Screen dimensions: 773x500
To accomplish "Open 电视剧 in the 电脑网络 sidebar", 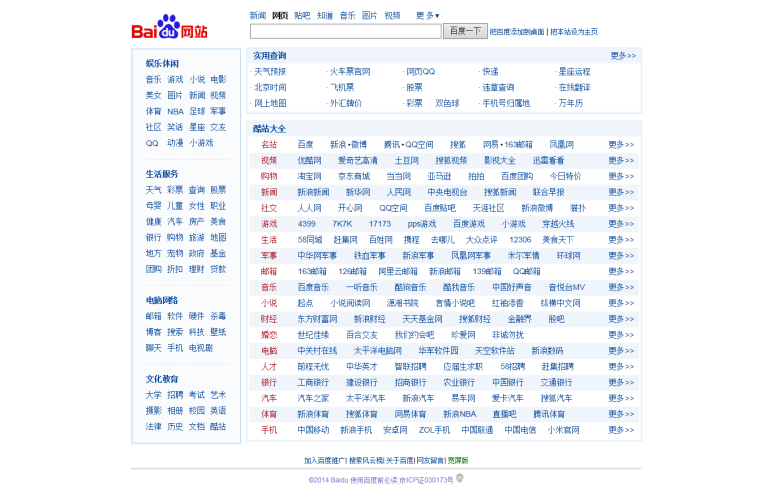I will pos(201,348).
